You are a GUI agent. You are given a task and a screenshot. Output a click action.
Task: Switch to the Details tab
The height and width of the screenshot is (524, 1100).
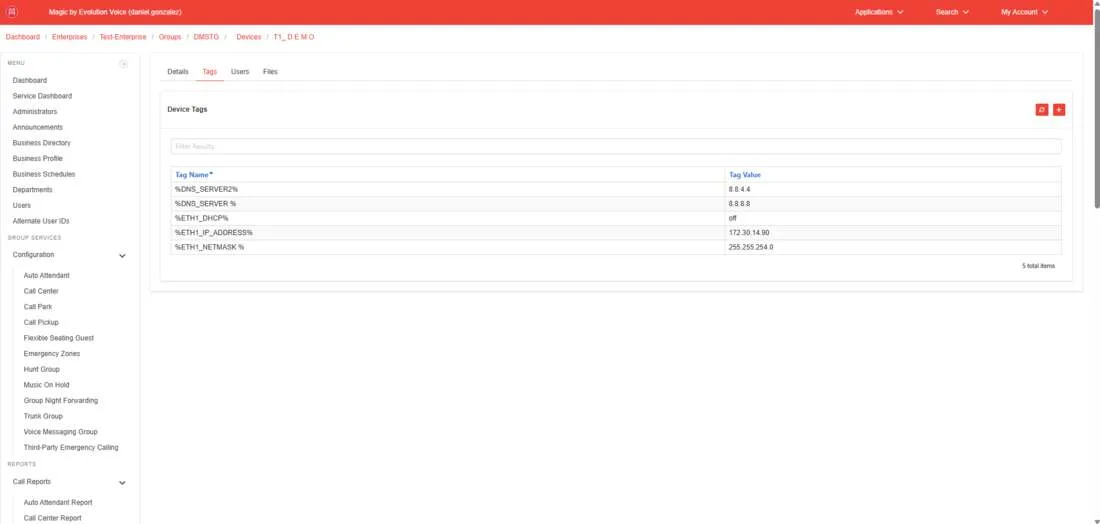coord(177,72)
